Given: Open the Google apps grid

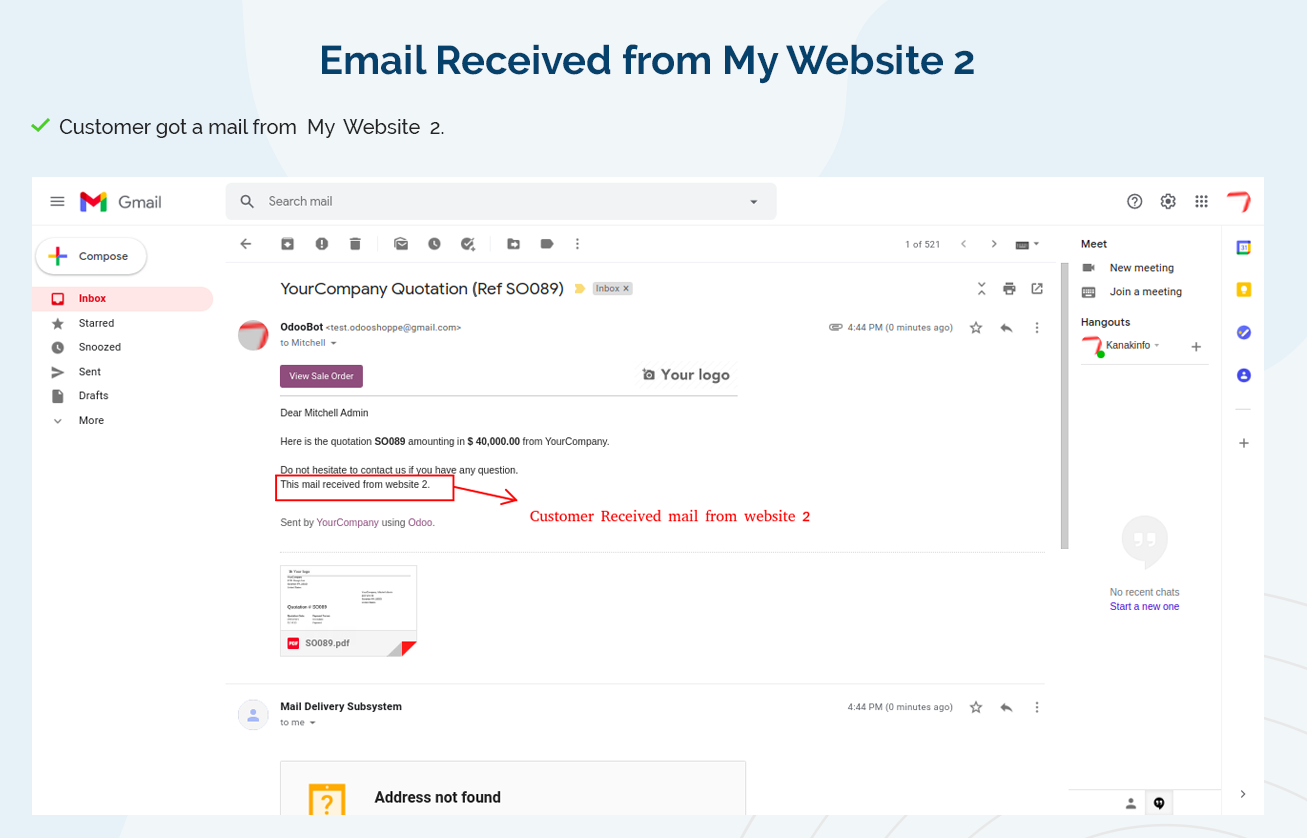Looking at the screenshot, I should pos(1202,202).
